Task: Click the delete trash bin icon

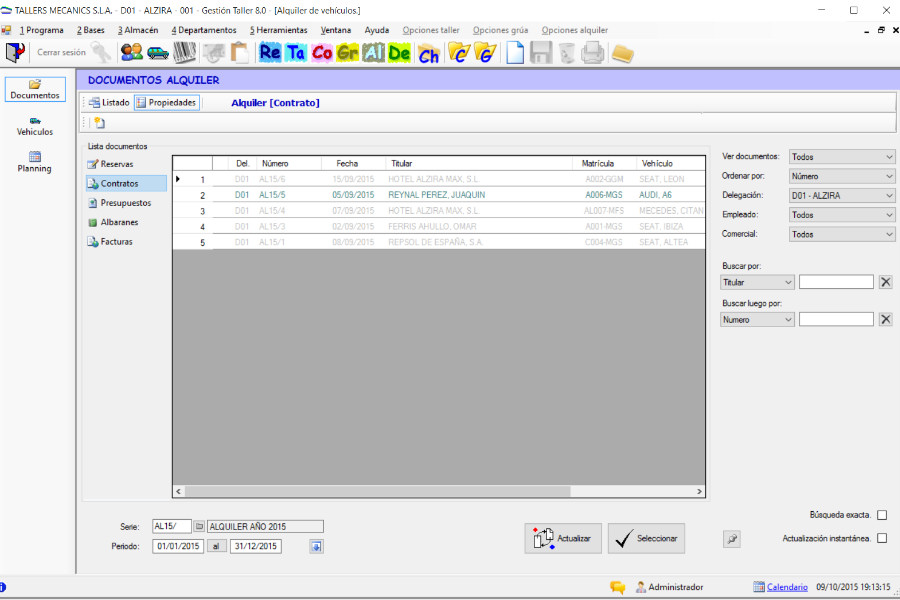Action: click(x=567, y=53)
